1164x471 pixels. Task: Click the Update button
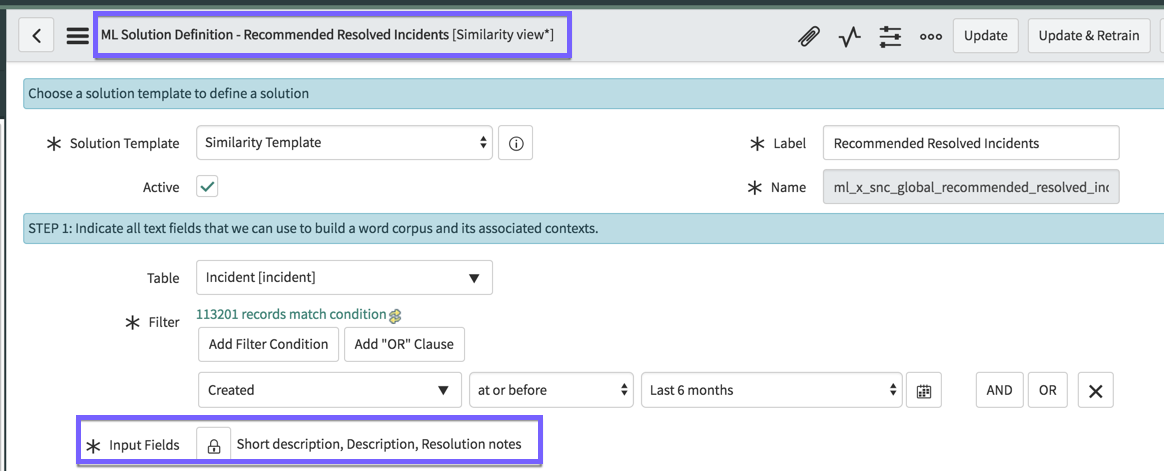[985, 36]
